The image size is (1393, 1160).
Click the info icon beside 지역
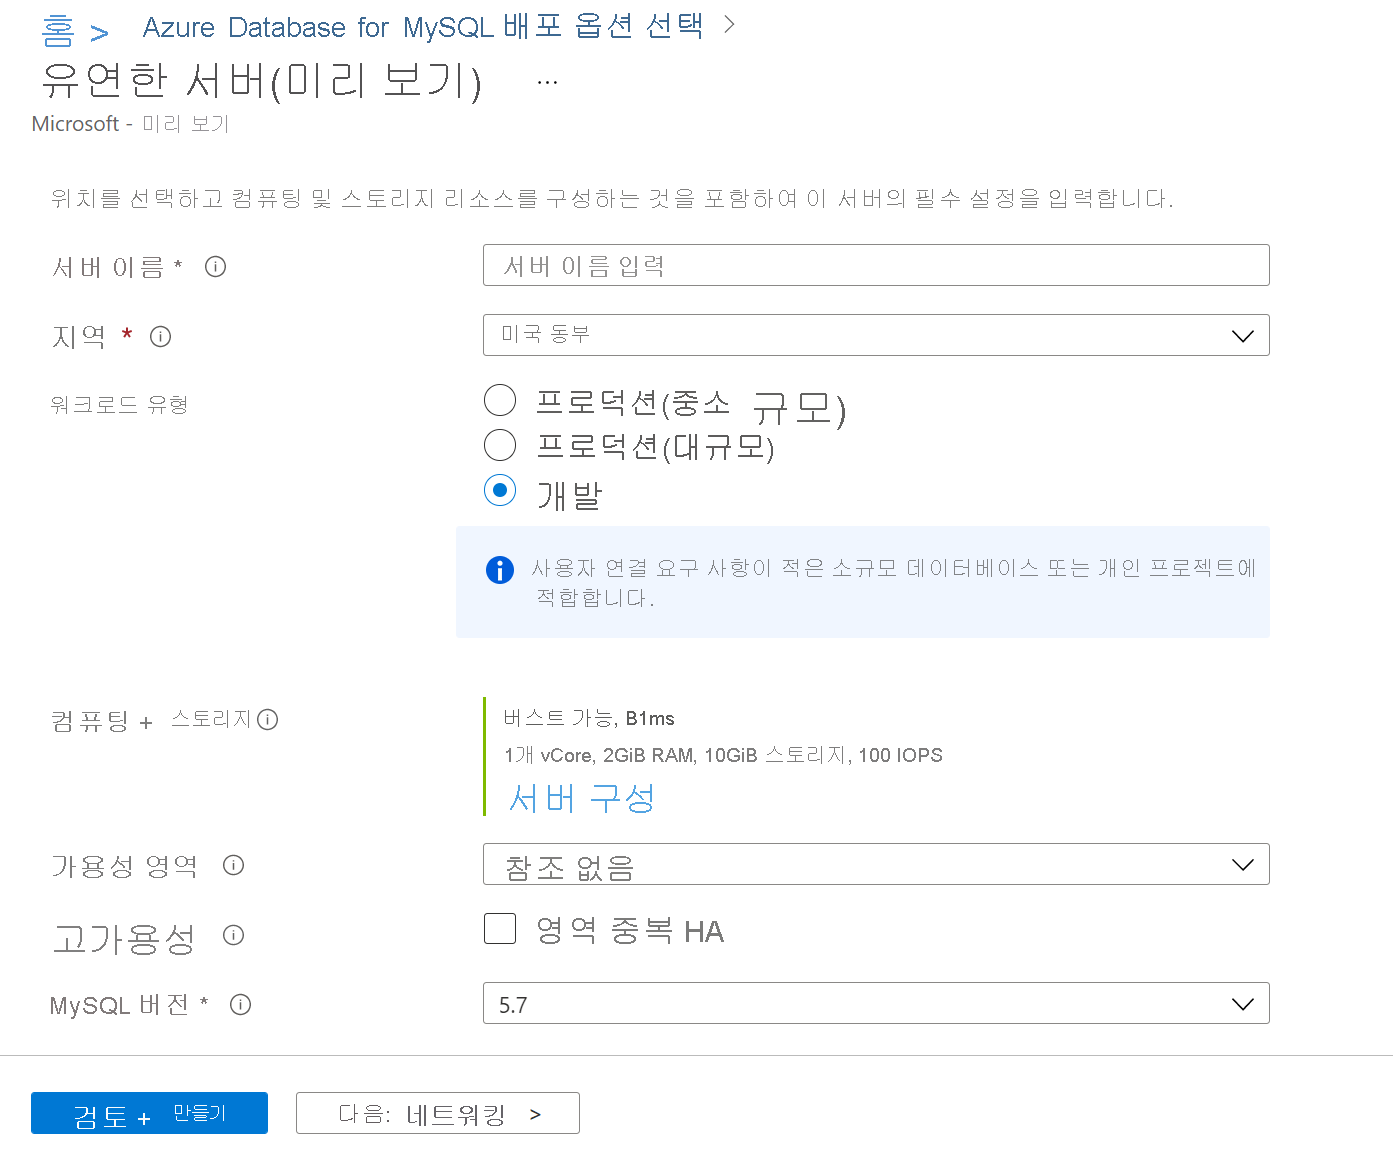[160, 337]
